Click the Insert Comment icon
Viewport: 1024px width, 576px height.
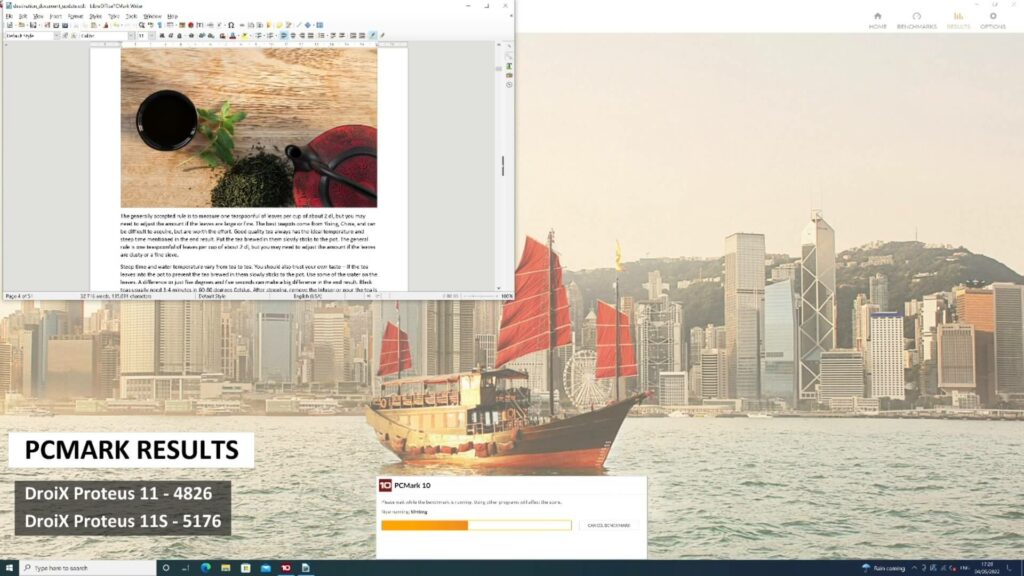click(x=280, y=25)
